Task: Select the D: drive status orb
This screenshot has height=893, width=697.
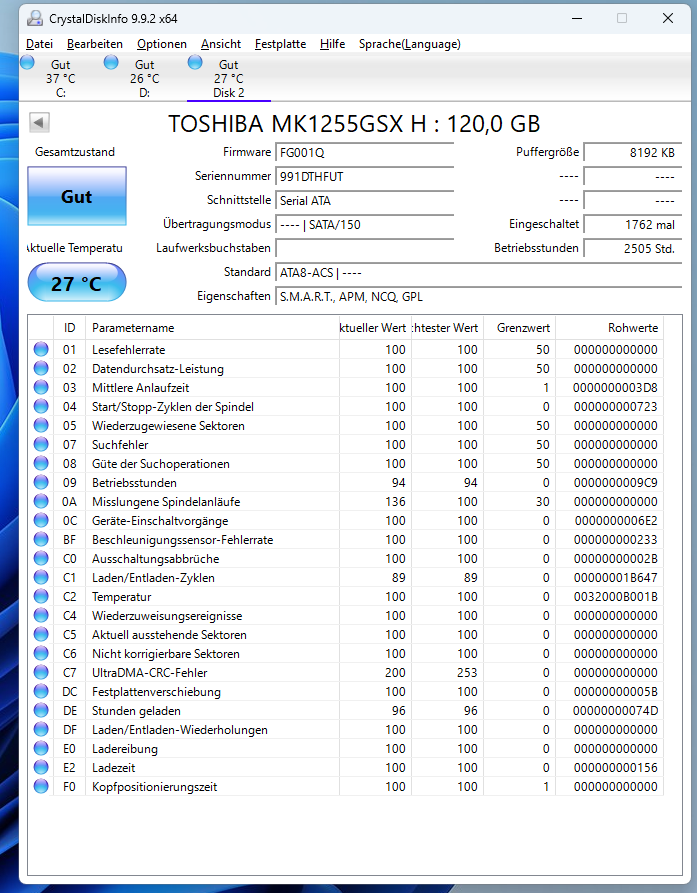Action: [x=111, y=63]
